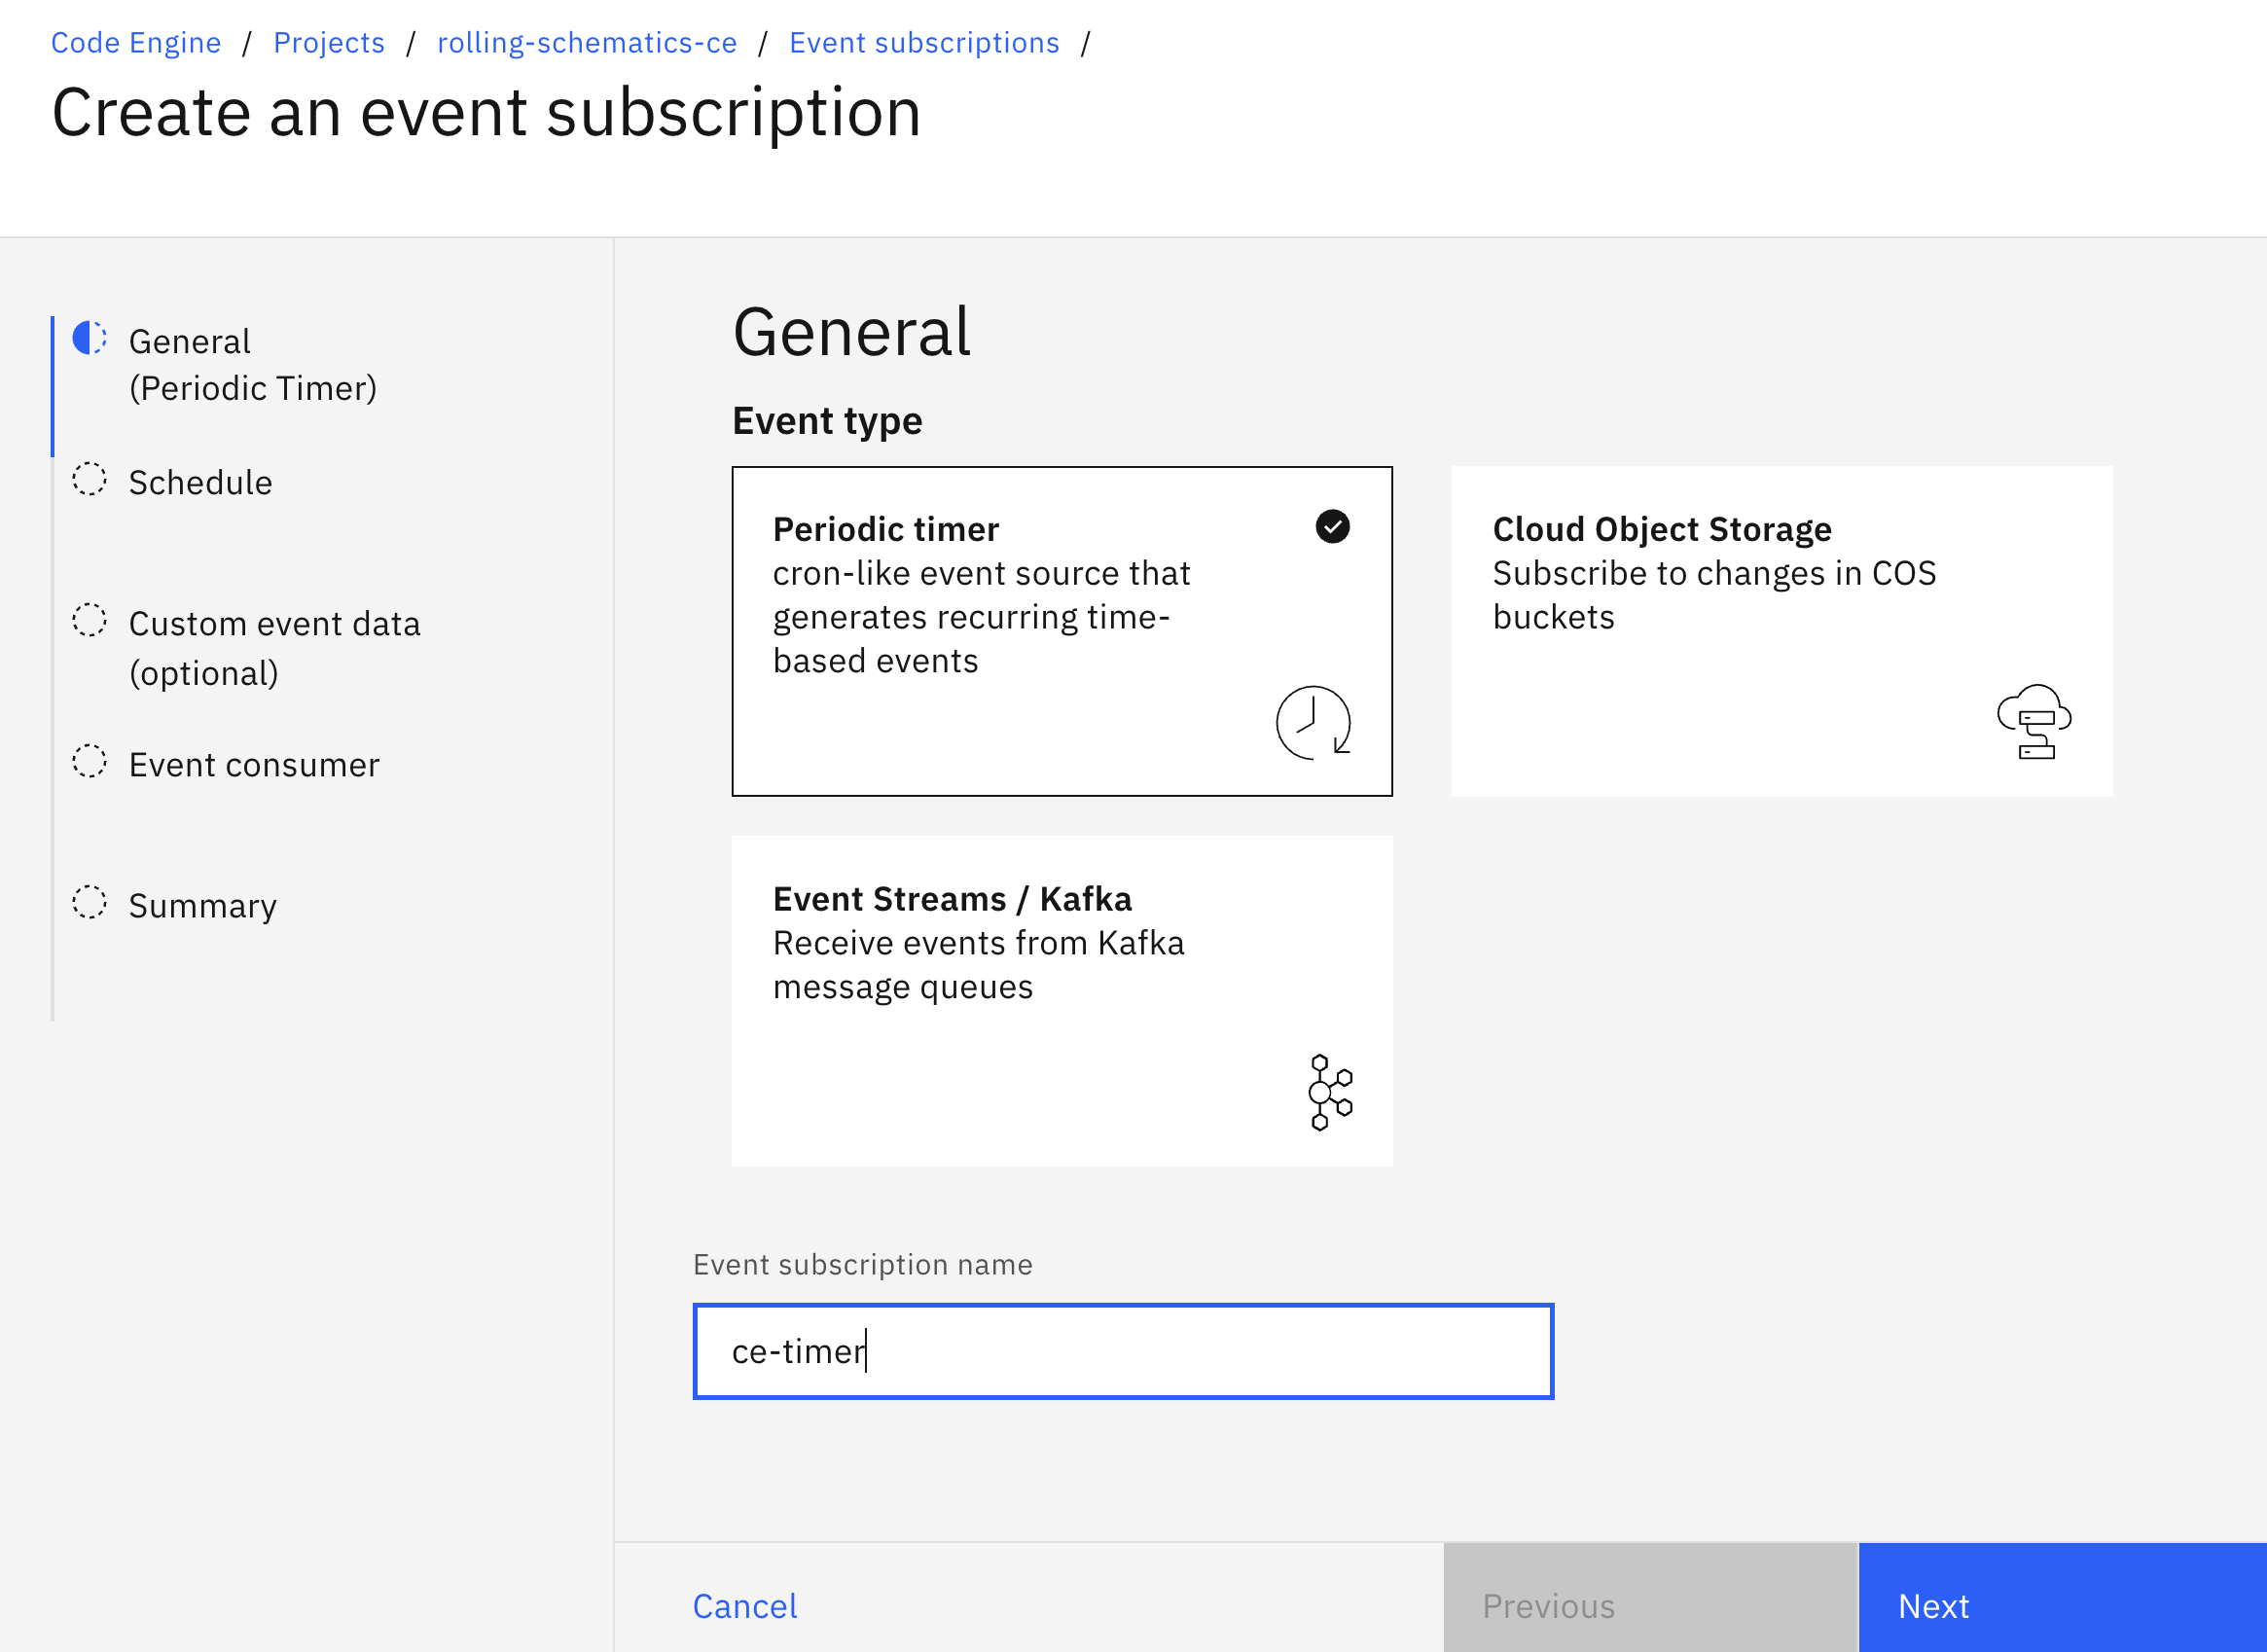
Task: Click the Summary step circle icon
Action: tap(89, 902)
